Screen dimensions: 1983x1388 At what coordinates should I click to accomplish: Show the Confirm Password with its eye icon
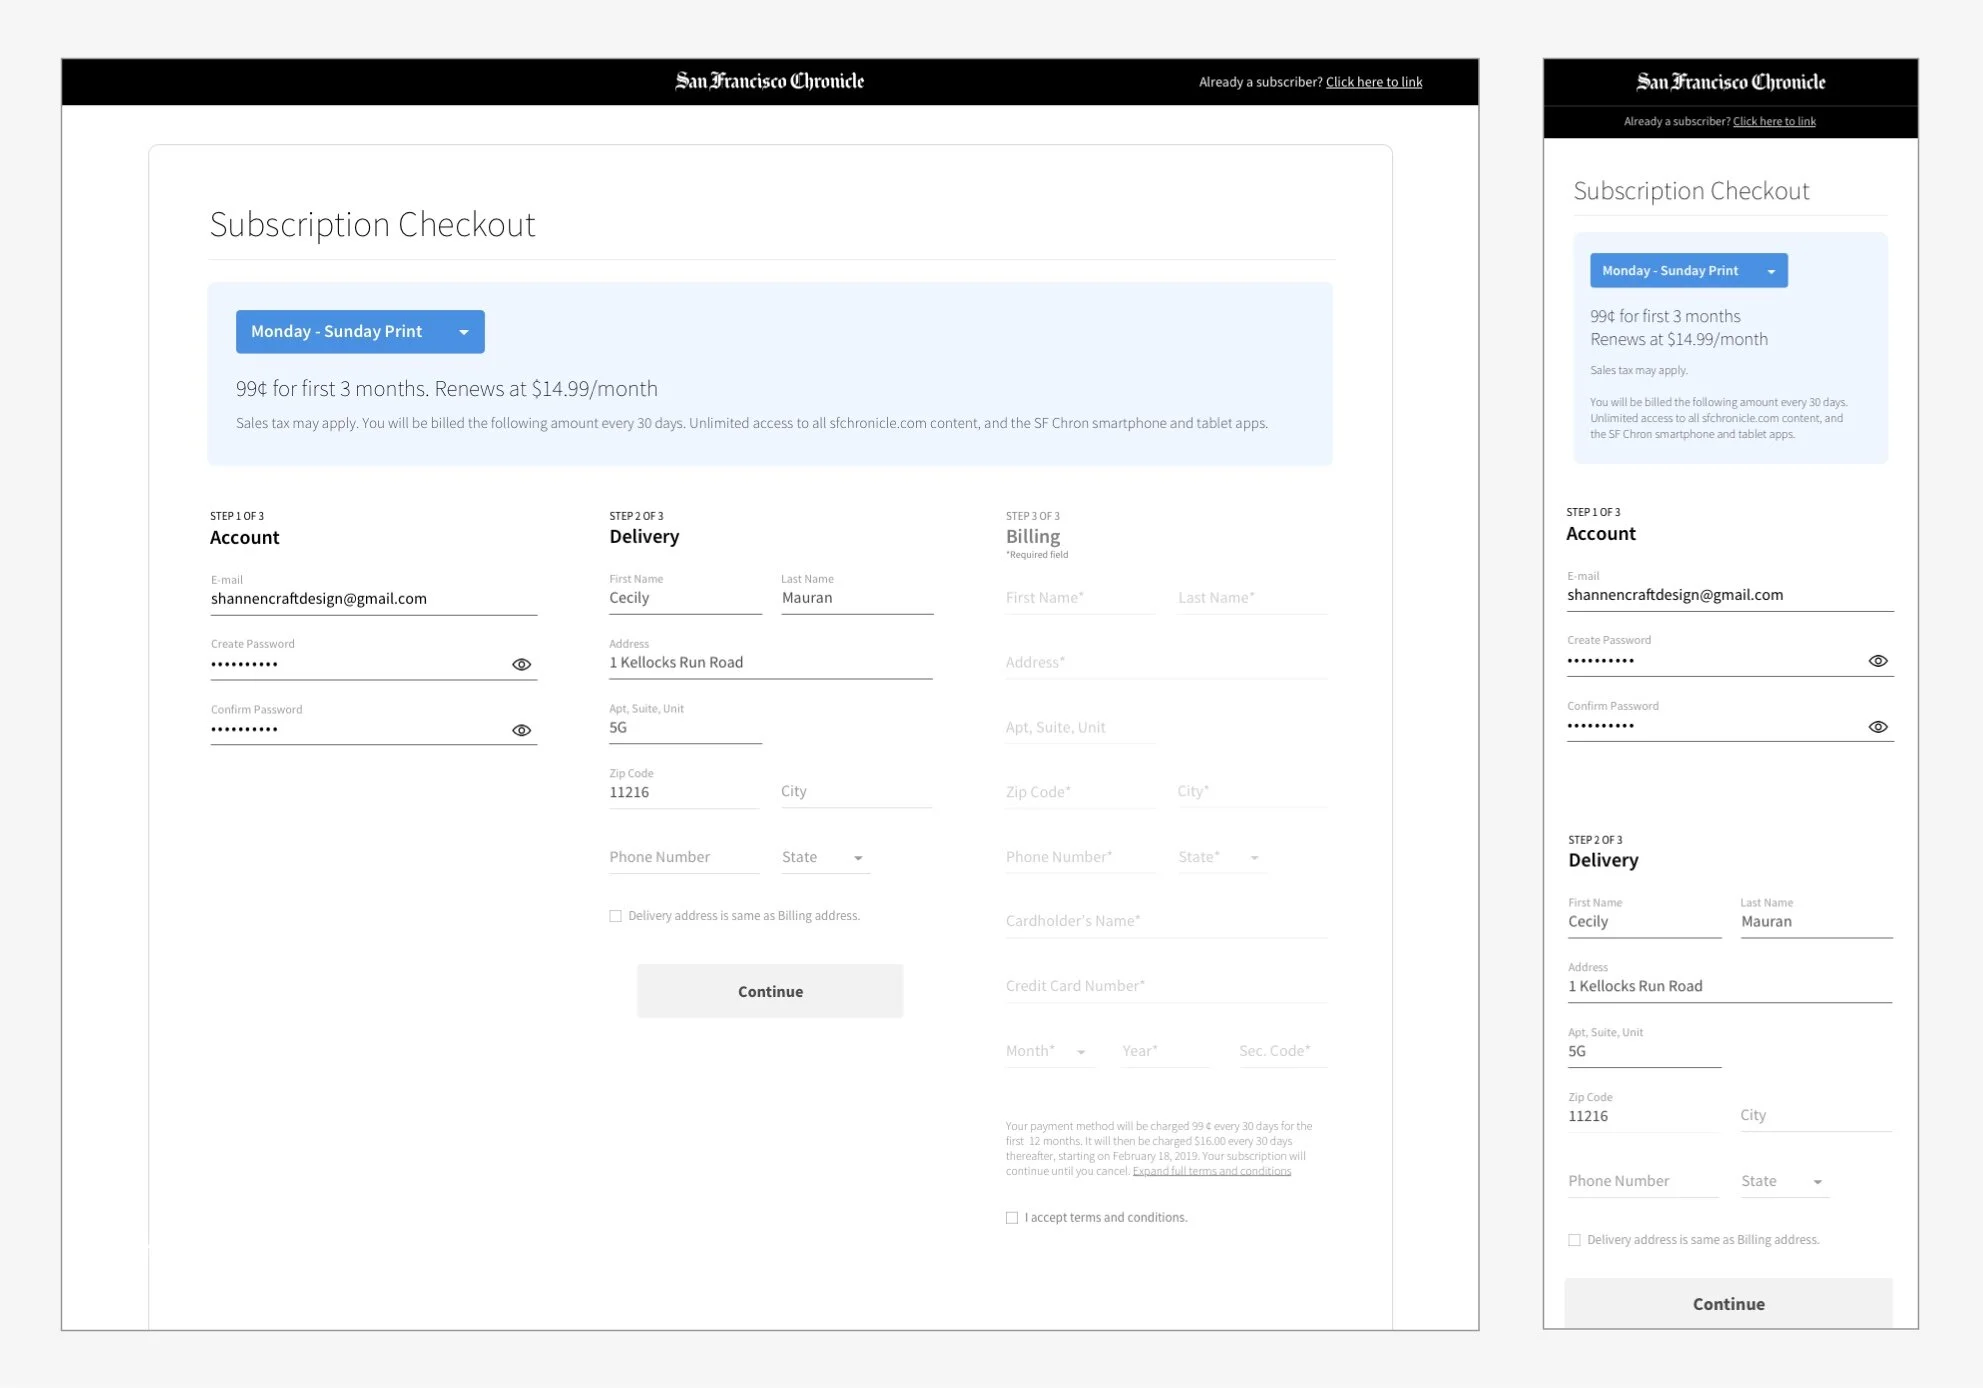pyautogui.click(x=521, y=730)
